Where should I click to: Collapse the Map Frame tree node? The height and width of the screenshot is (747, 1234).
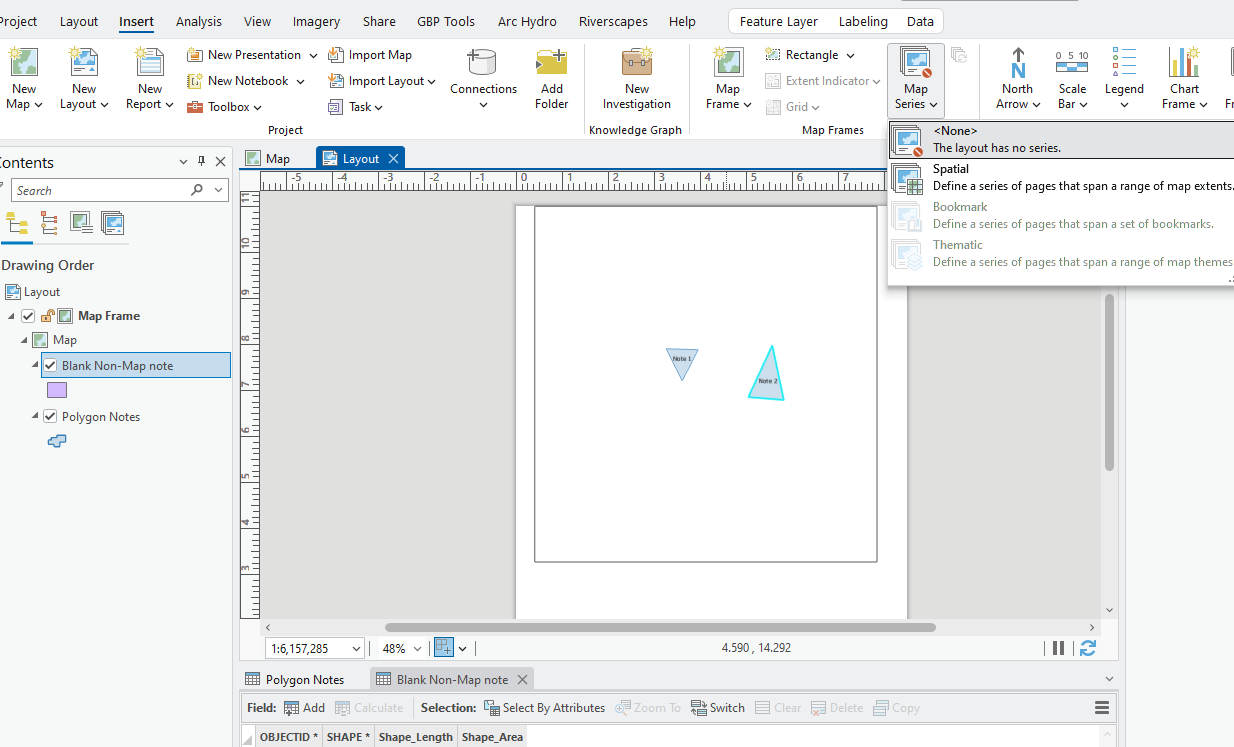12,316
